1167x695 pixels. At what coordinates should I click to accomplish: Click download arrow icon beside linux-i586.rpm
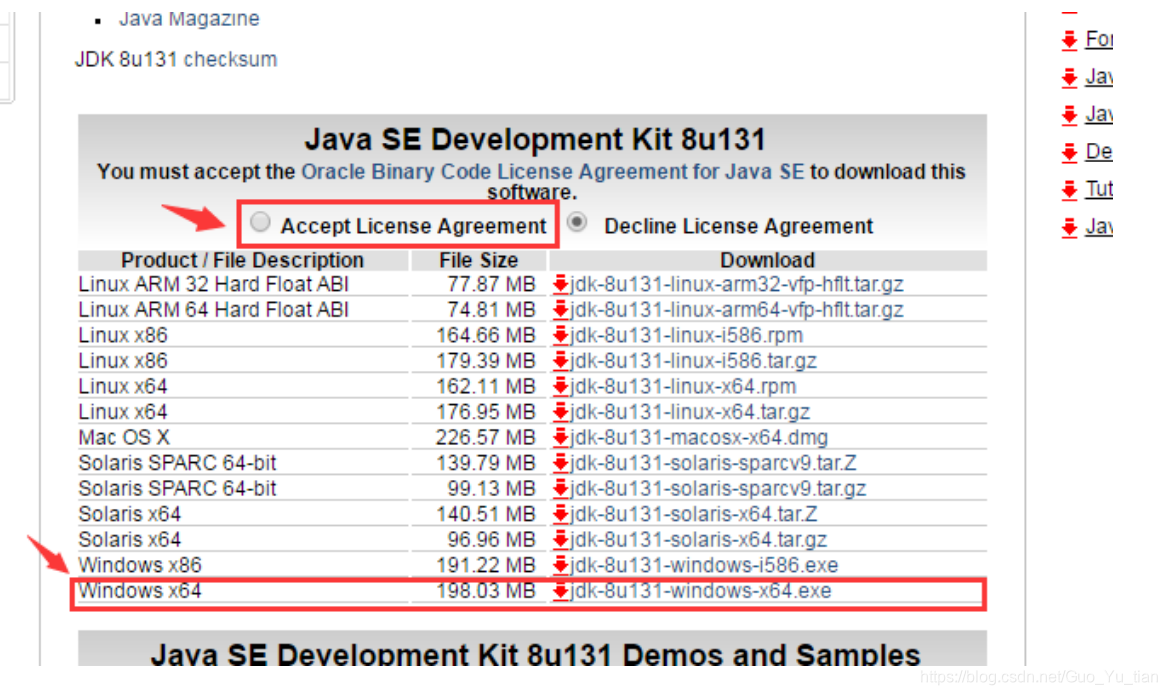[x=561, y=335]
